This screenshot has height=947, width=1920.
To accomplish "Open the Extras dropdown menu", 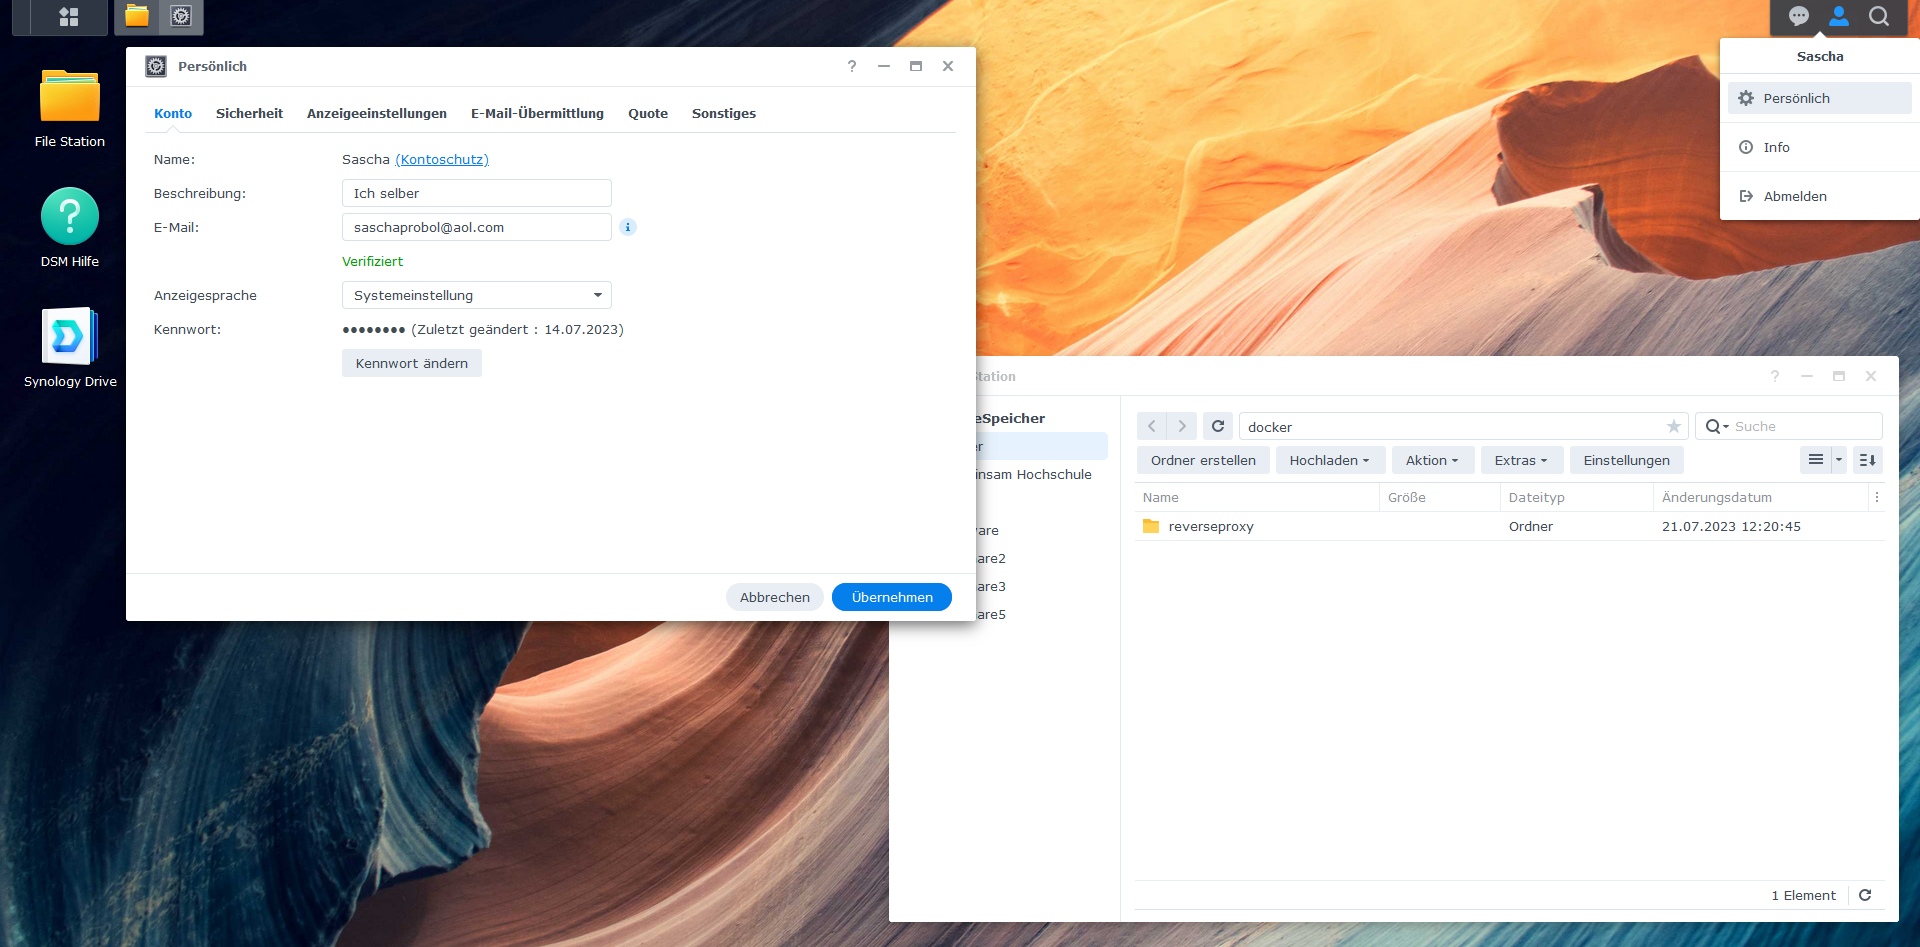I will [1520, 460].
